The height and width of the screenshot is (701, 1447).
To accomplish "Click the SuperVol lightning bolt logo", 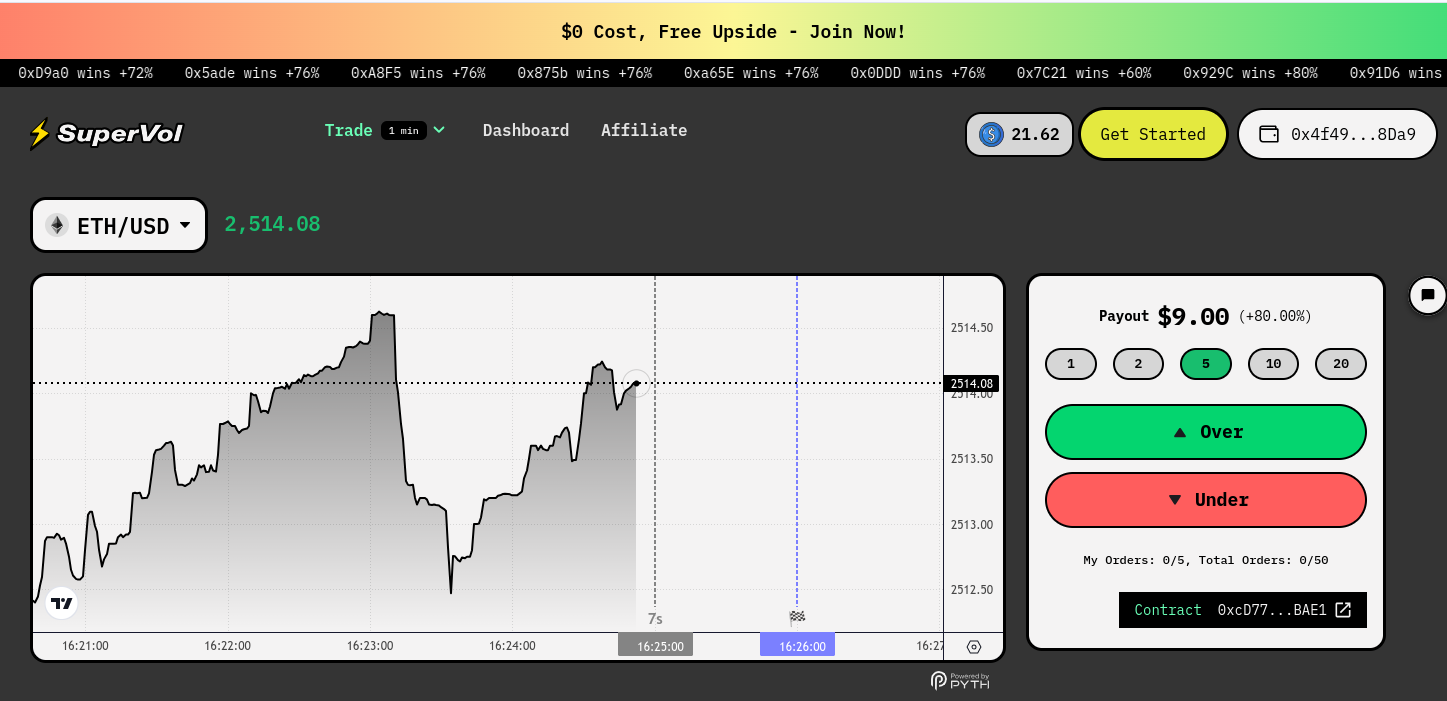I will pos(38,133).
